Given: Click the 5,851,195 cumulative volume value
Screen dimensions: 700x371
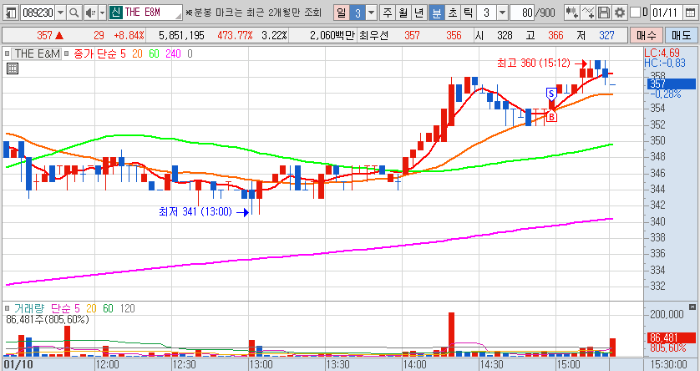Looking at the screenshot, I should tap(181, 35).
